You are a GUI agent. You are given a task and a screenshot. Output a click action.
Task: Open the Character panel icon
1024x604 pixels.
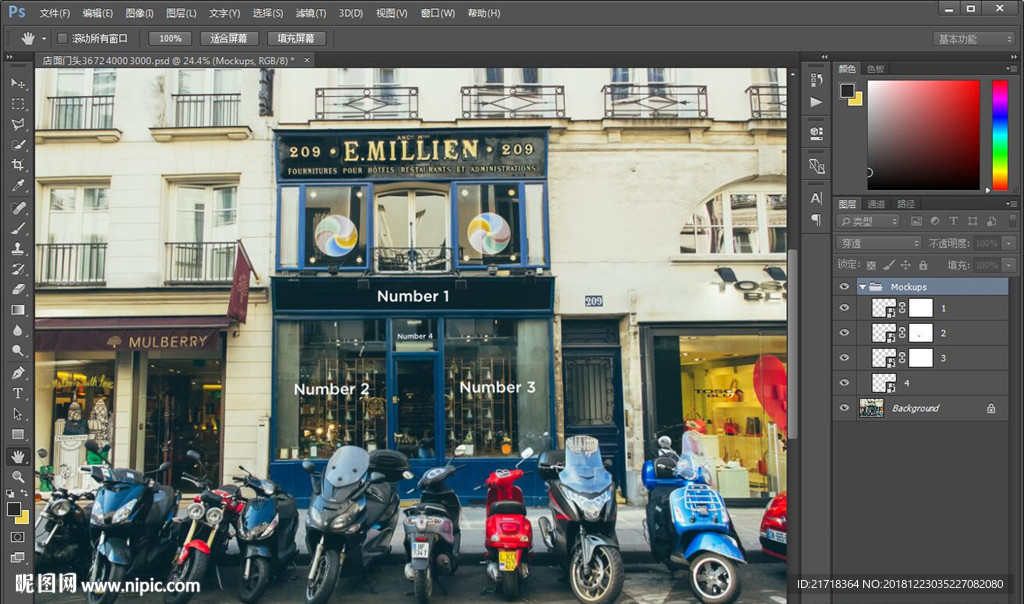pos(816,198)
